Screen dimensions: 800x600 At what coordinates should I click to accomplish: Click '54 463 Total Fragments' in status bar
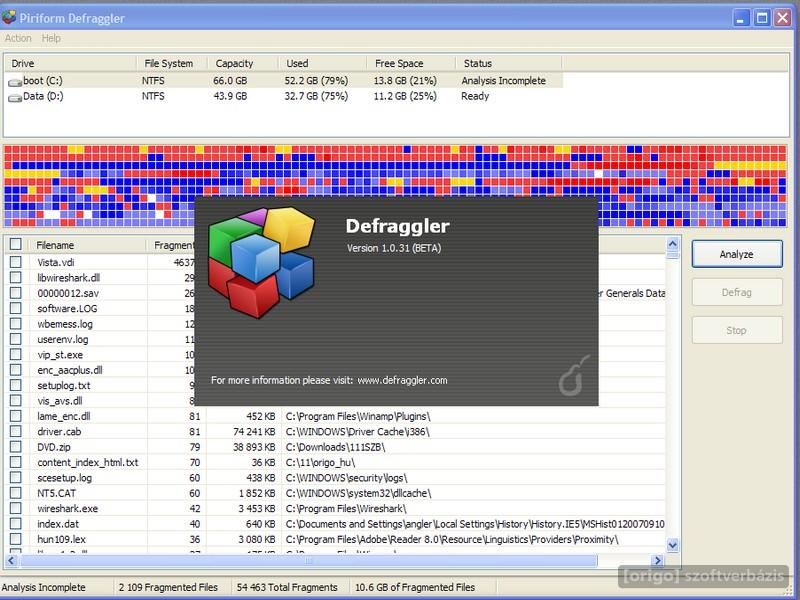click(x=287, y=587)
